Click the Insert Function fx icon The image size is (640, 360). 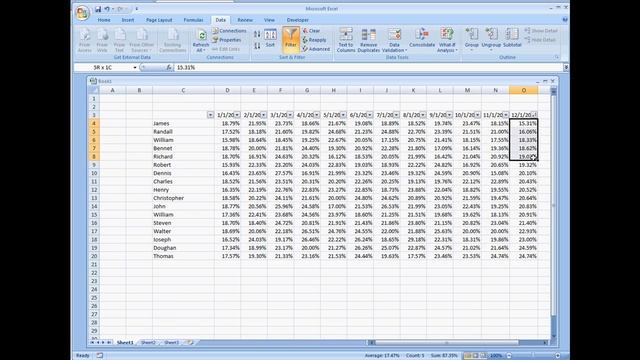pos(169,68)
